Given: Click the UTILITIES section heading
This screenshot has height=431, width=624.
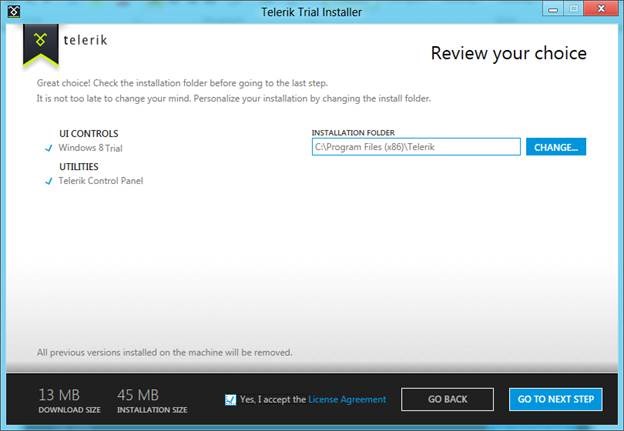Looking at the screenshot, I should tap(79, 167).
